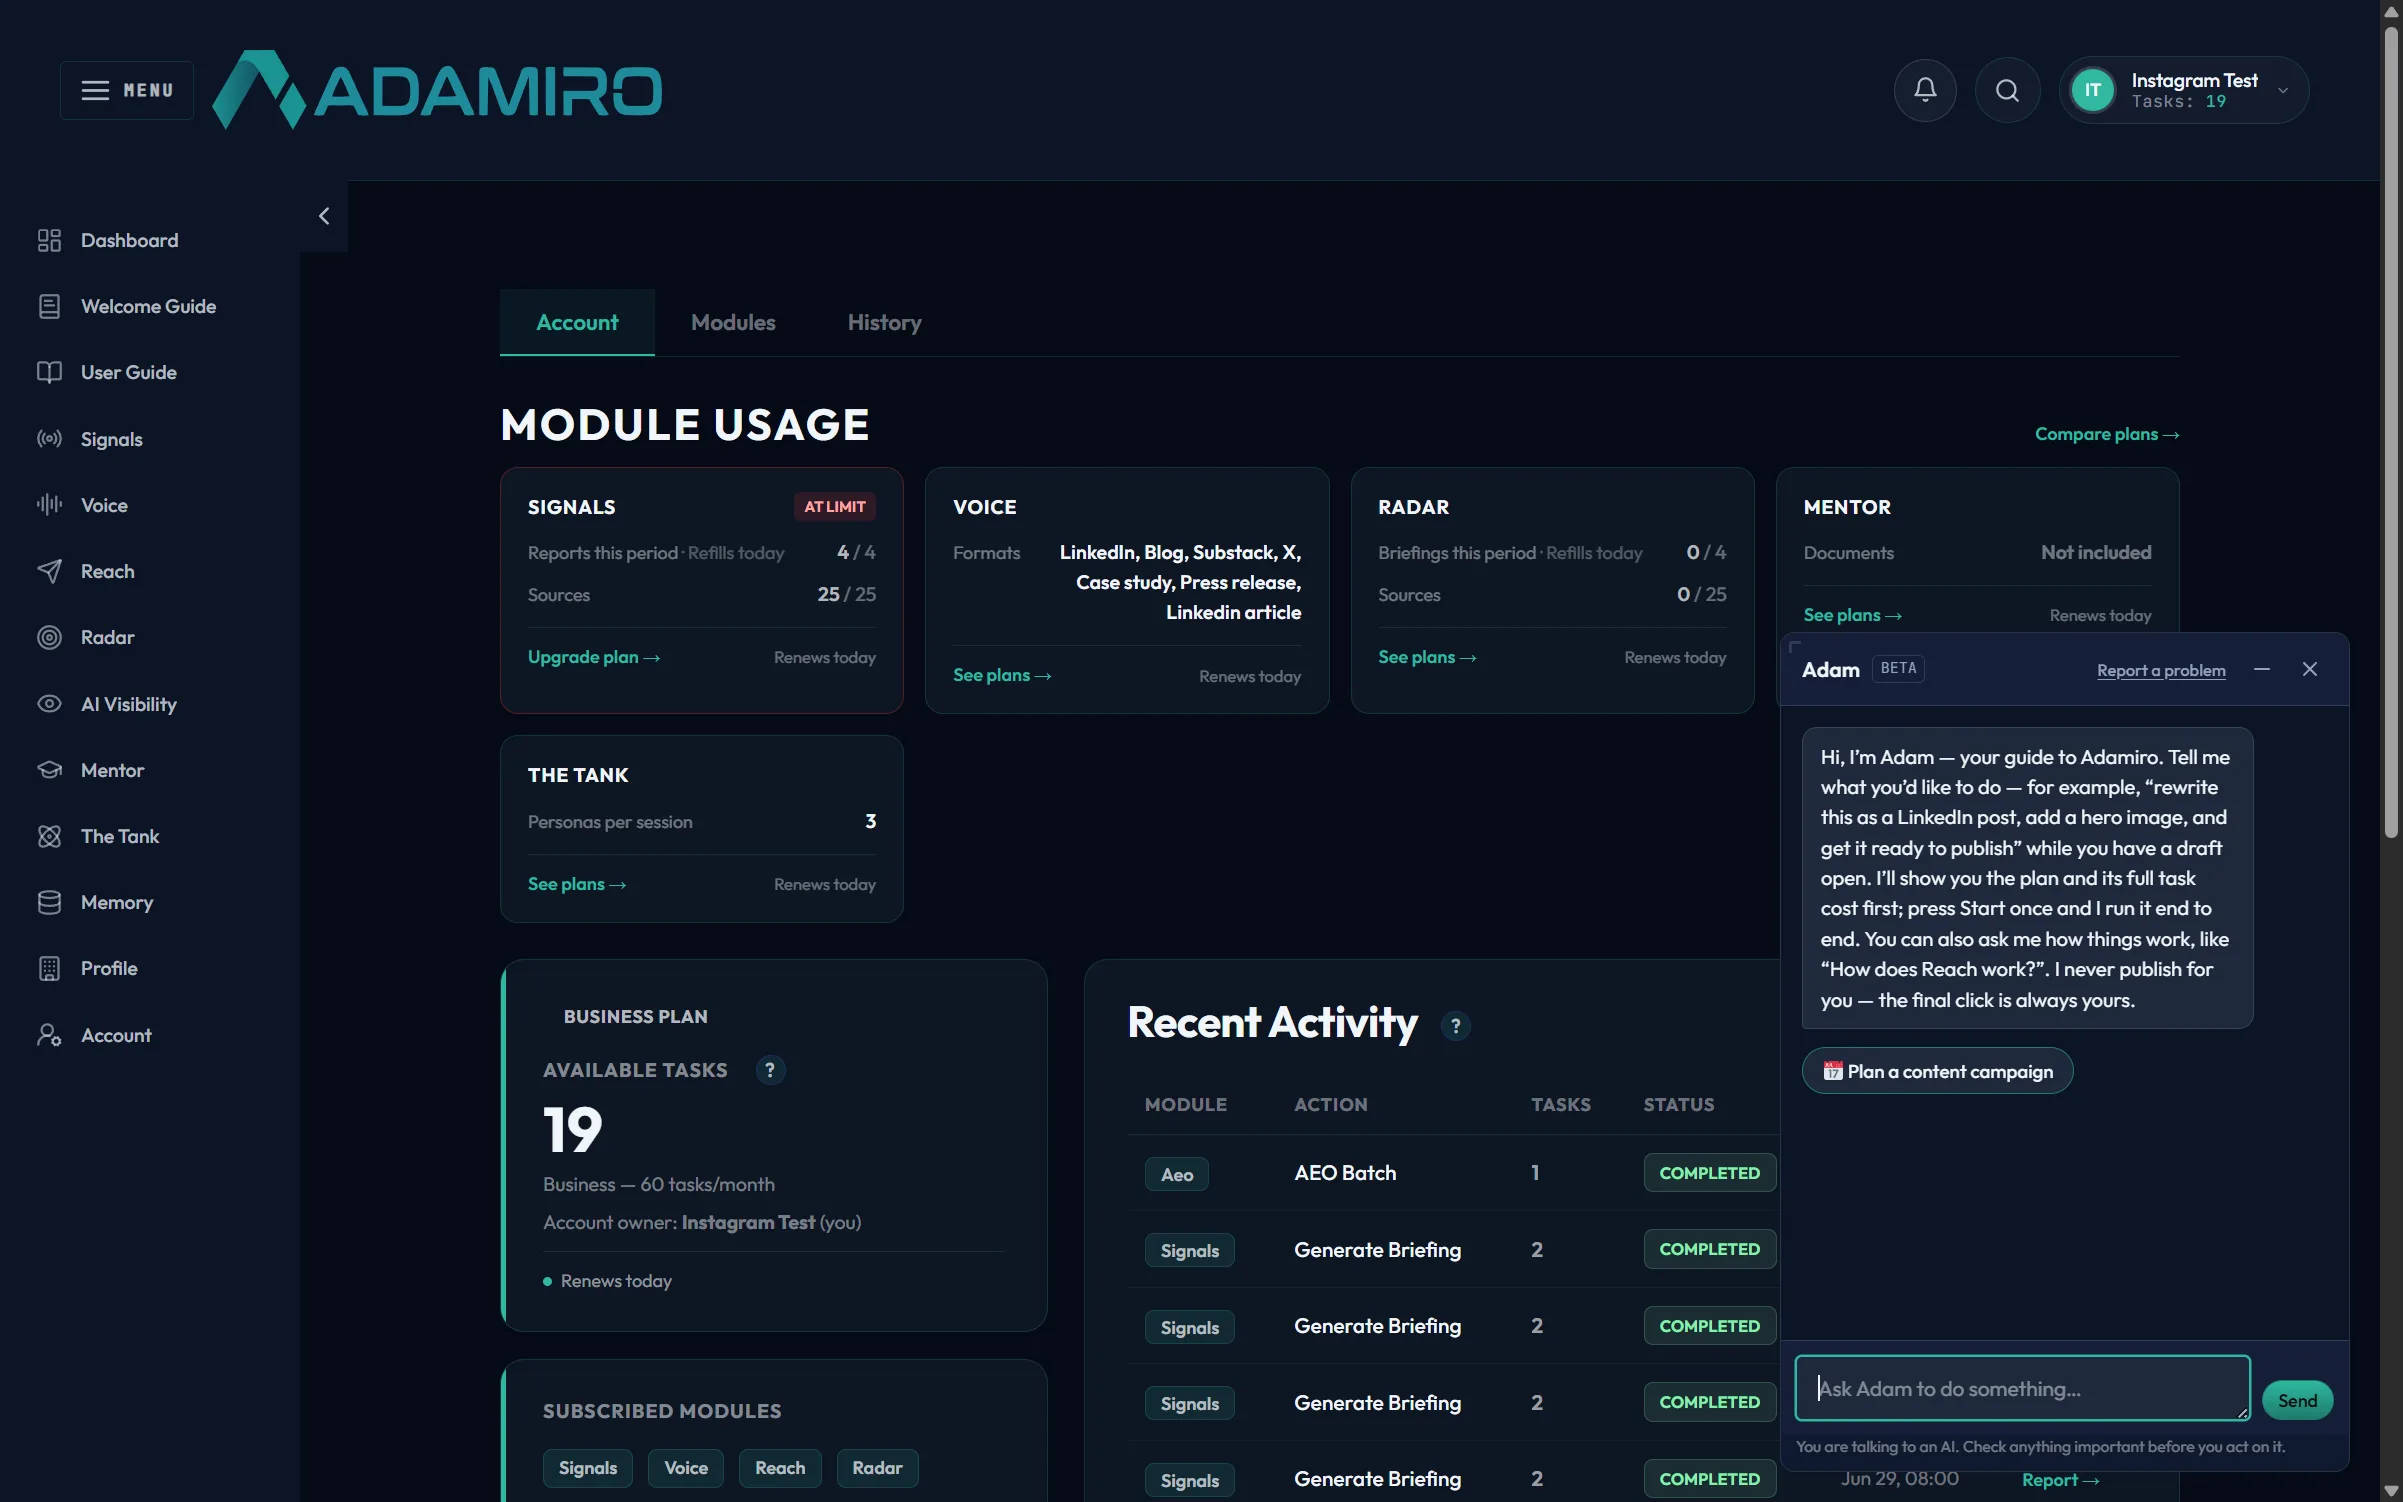Click the Recent Activity help icon
This screenshot has height=1502, width=2403.
(1455, 1026)
